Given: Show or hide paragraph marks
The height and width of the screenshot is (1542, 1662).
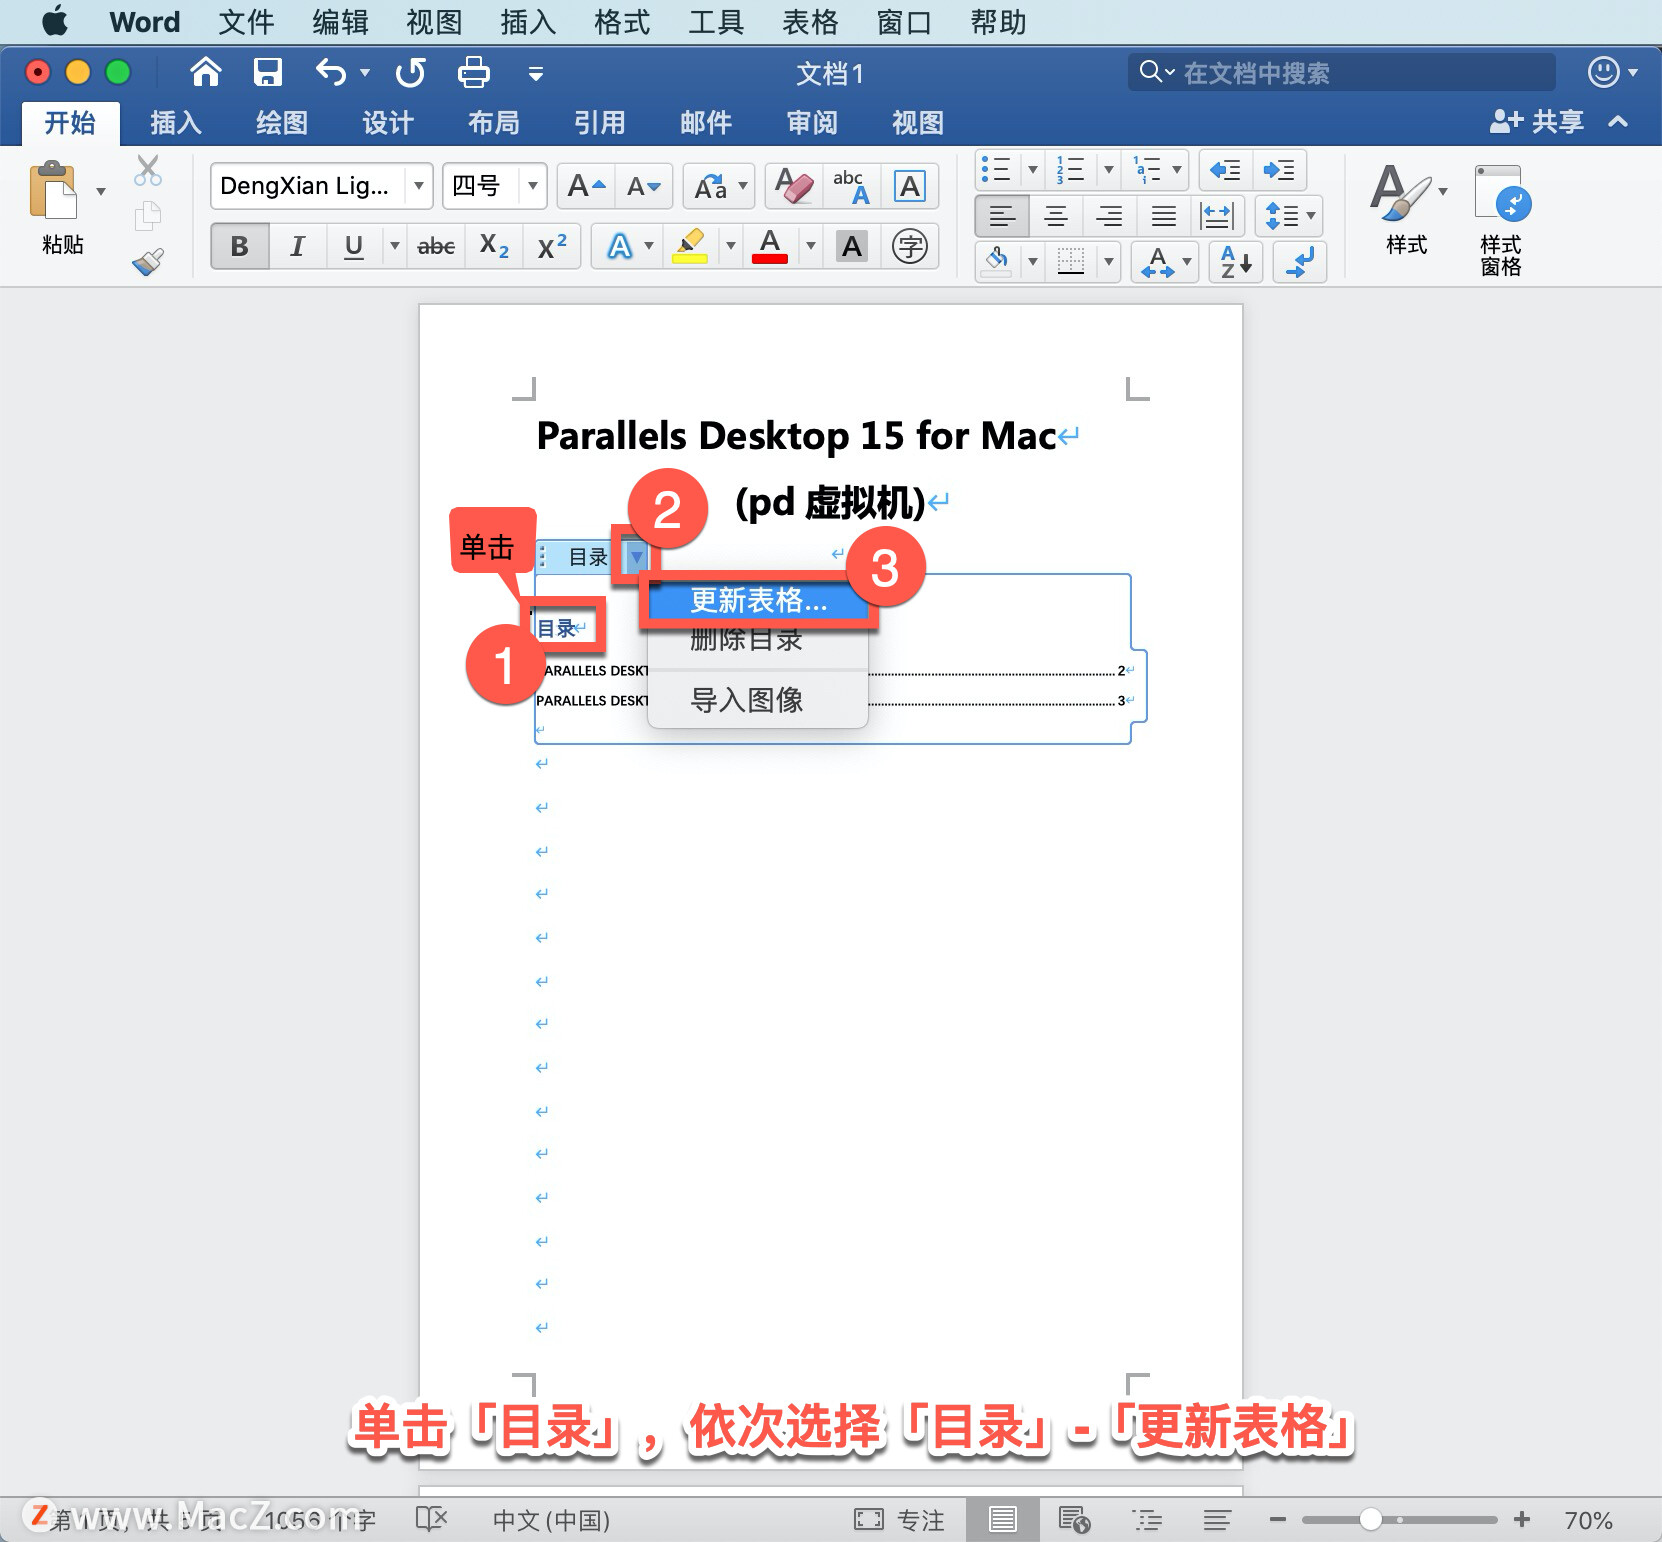Looking at the screenshot, I should pos(1300,262).
